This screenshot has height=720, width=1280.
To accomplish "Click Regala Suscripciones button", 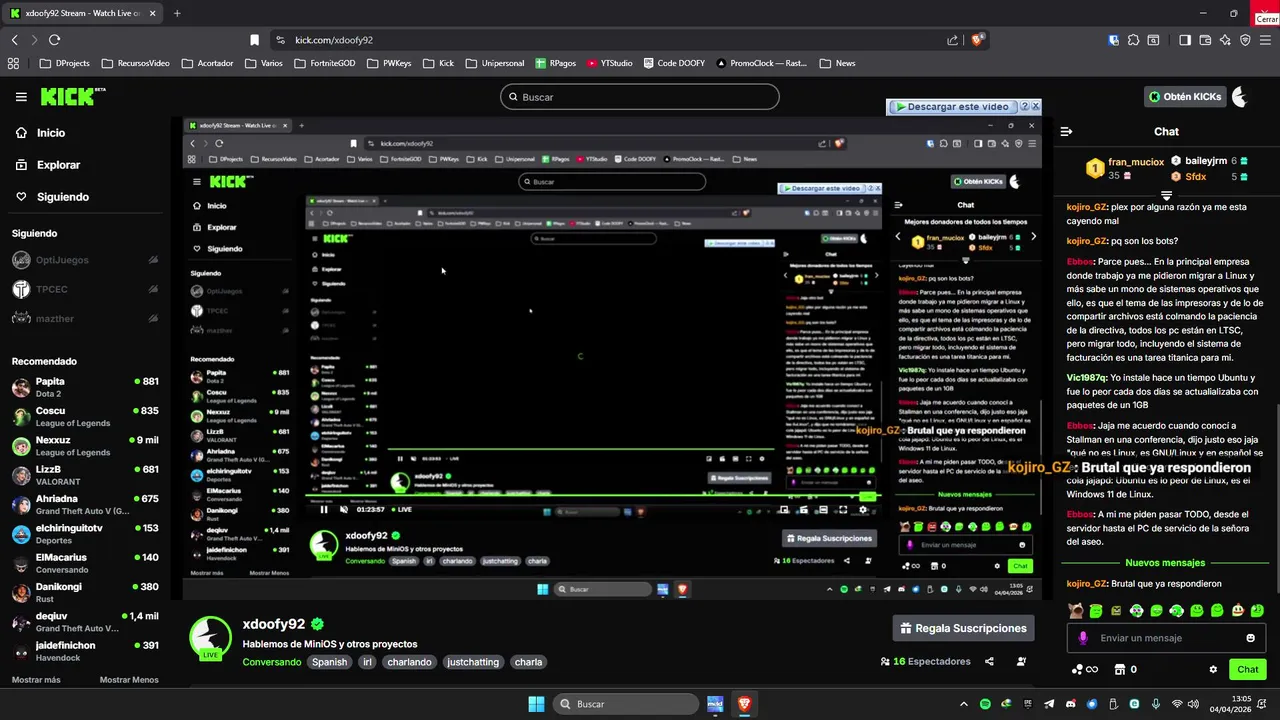I will pyautogui.click(x=963, y=628).
